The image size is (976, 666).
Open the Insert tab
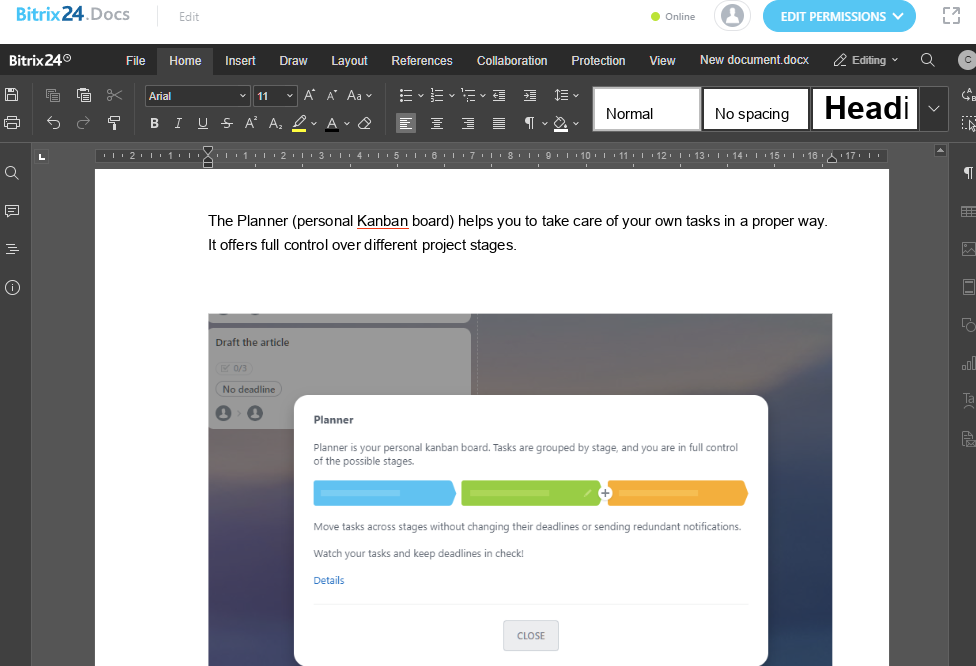240,61
